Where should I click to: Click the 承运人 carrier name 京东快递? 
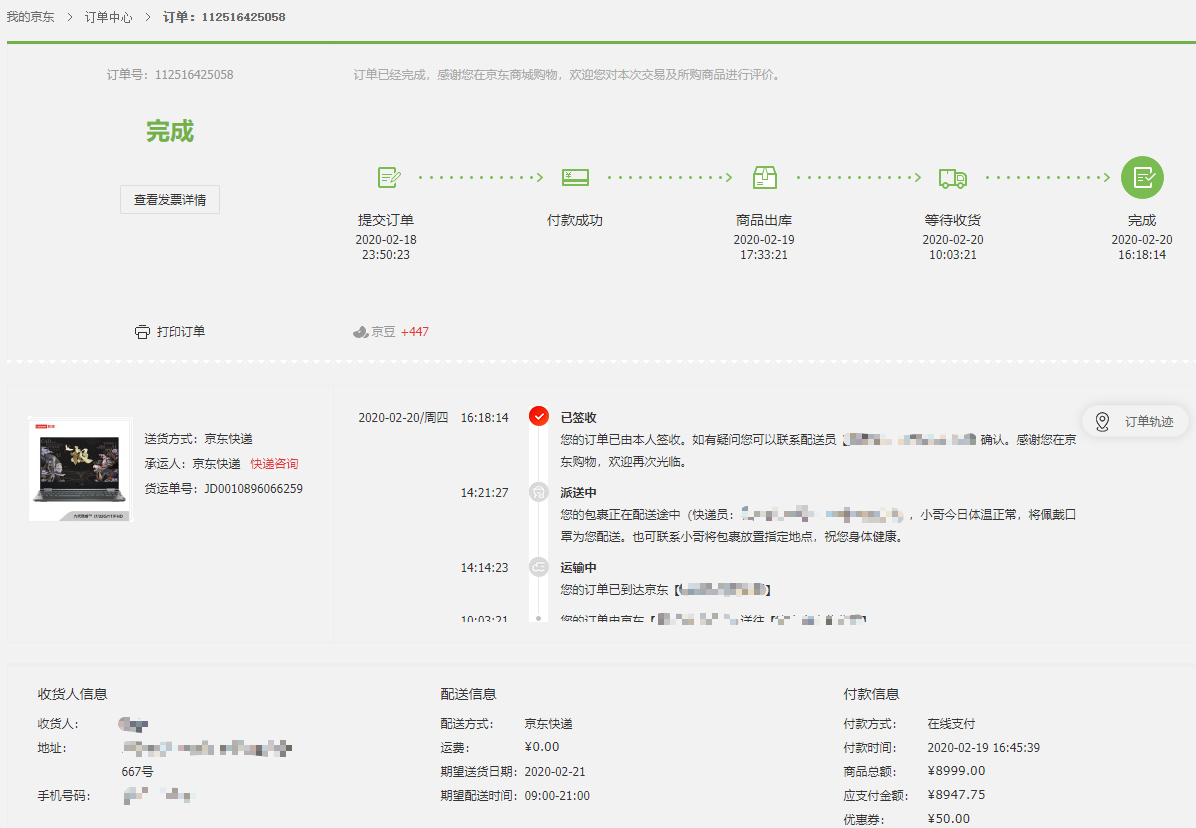[216, 464]
